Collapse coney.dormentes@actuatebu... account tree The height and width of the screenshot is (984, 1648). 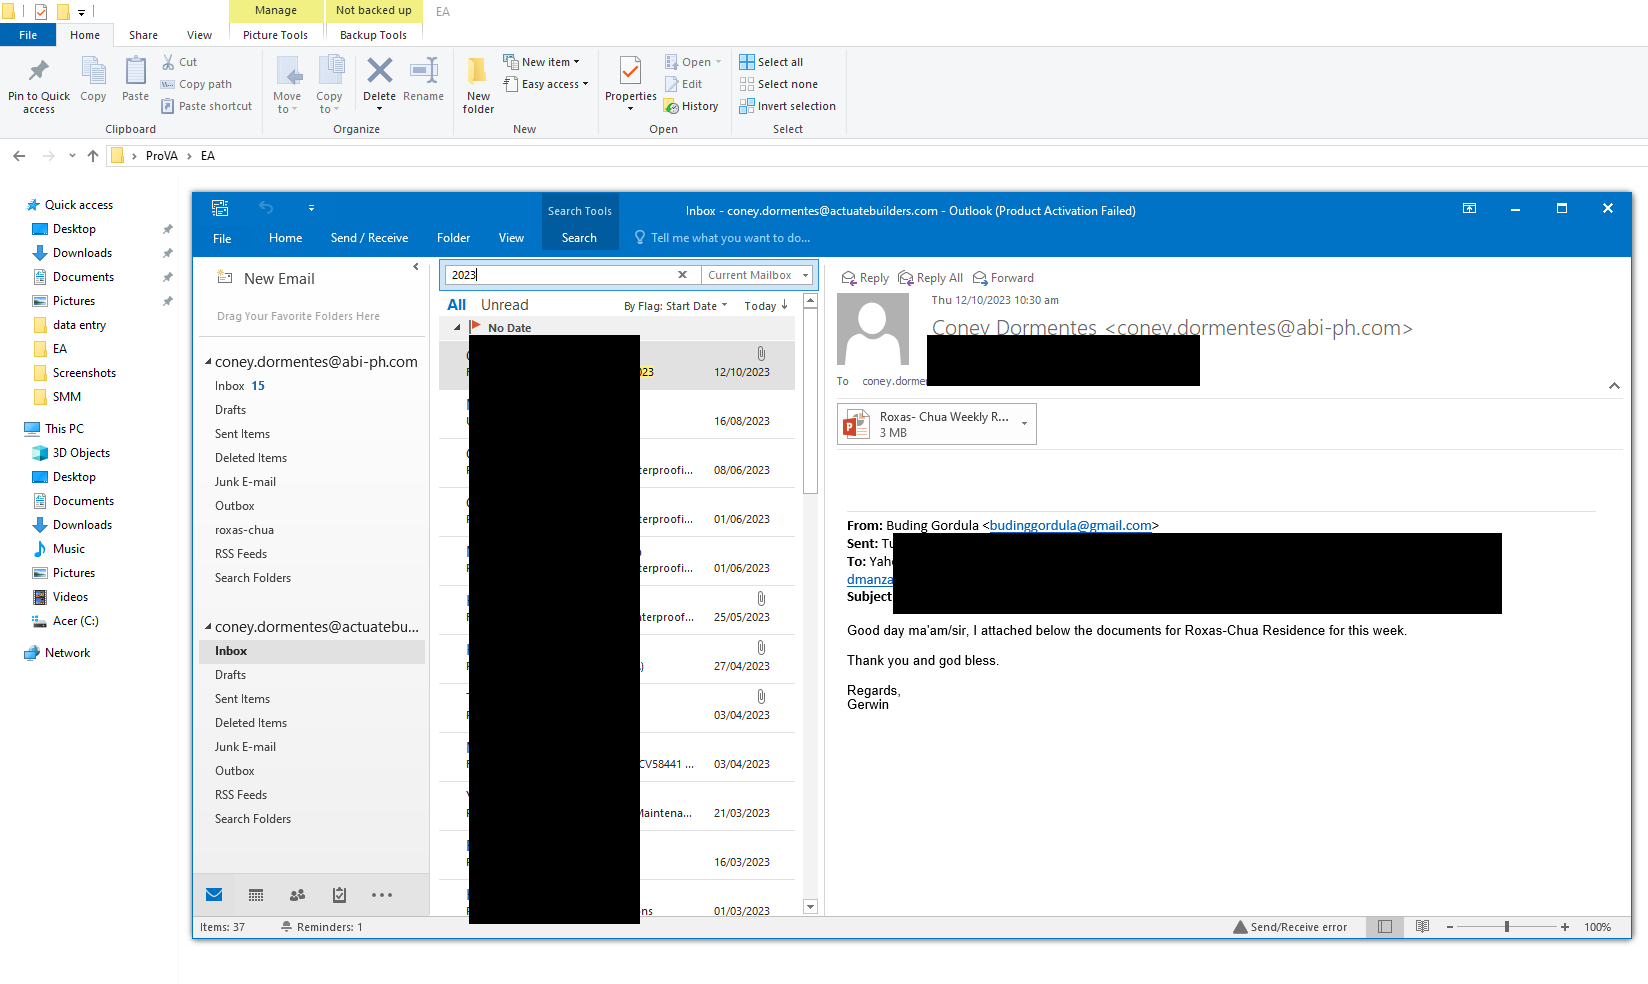tap(208, 627)
